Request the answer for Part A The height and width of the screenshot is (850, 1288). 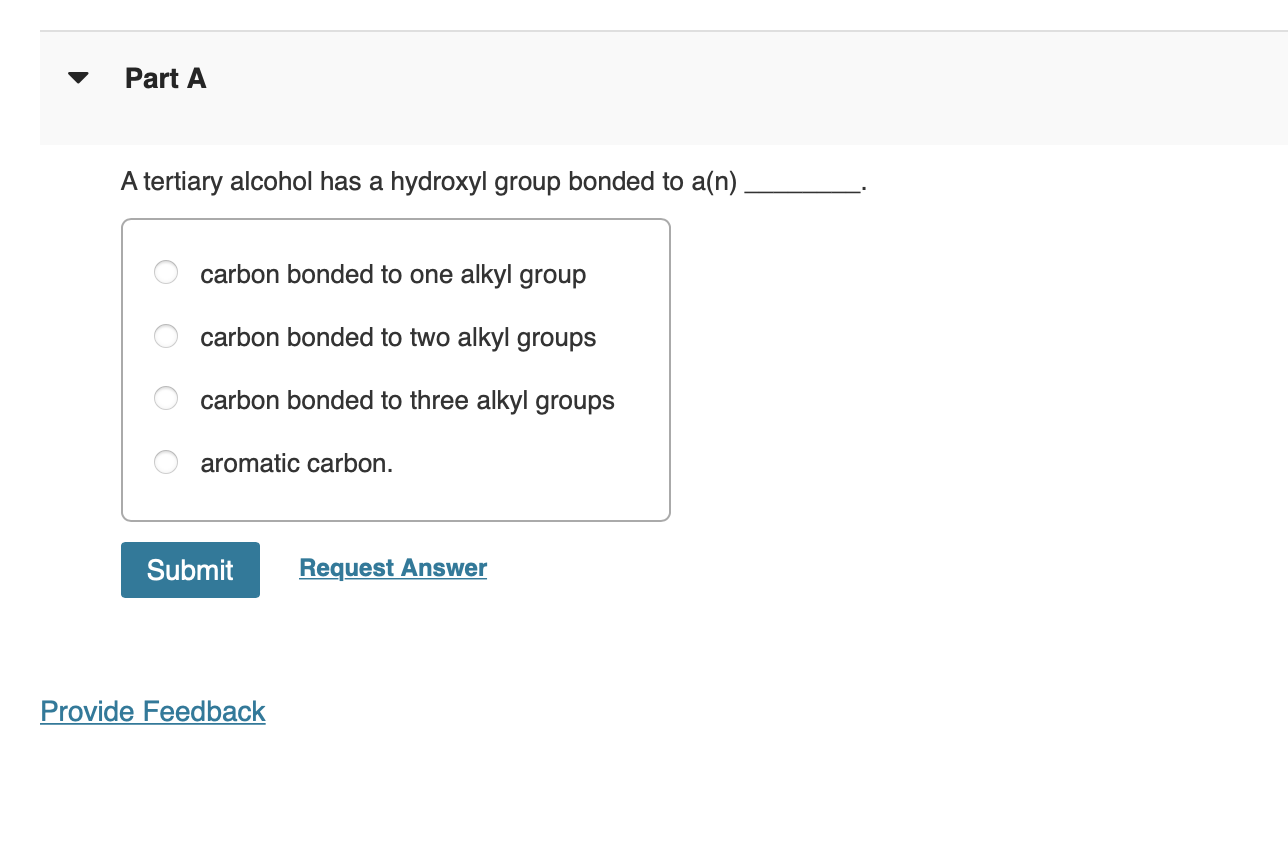tap(392, 568)
